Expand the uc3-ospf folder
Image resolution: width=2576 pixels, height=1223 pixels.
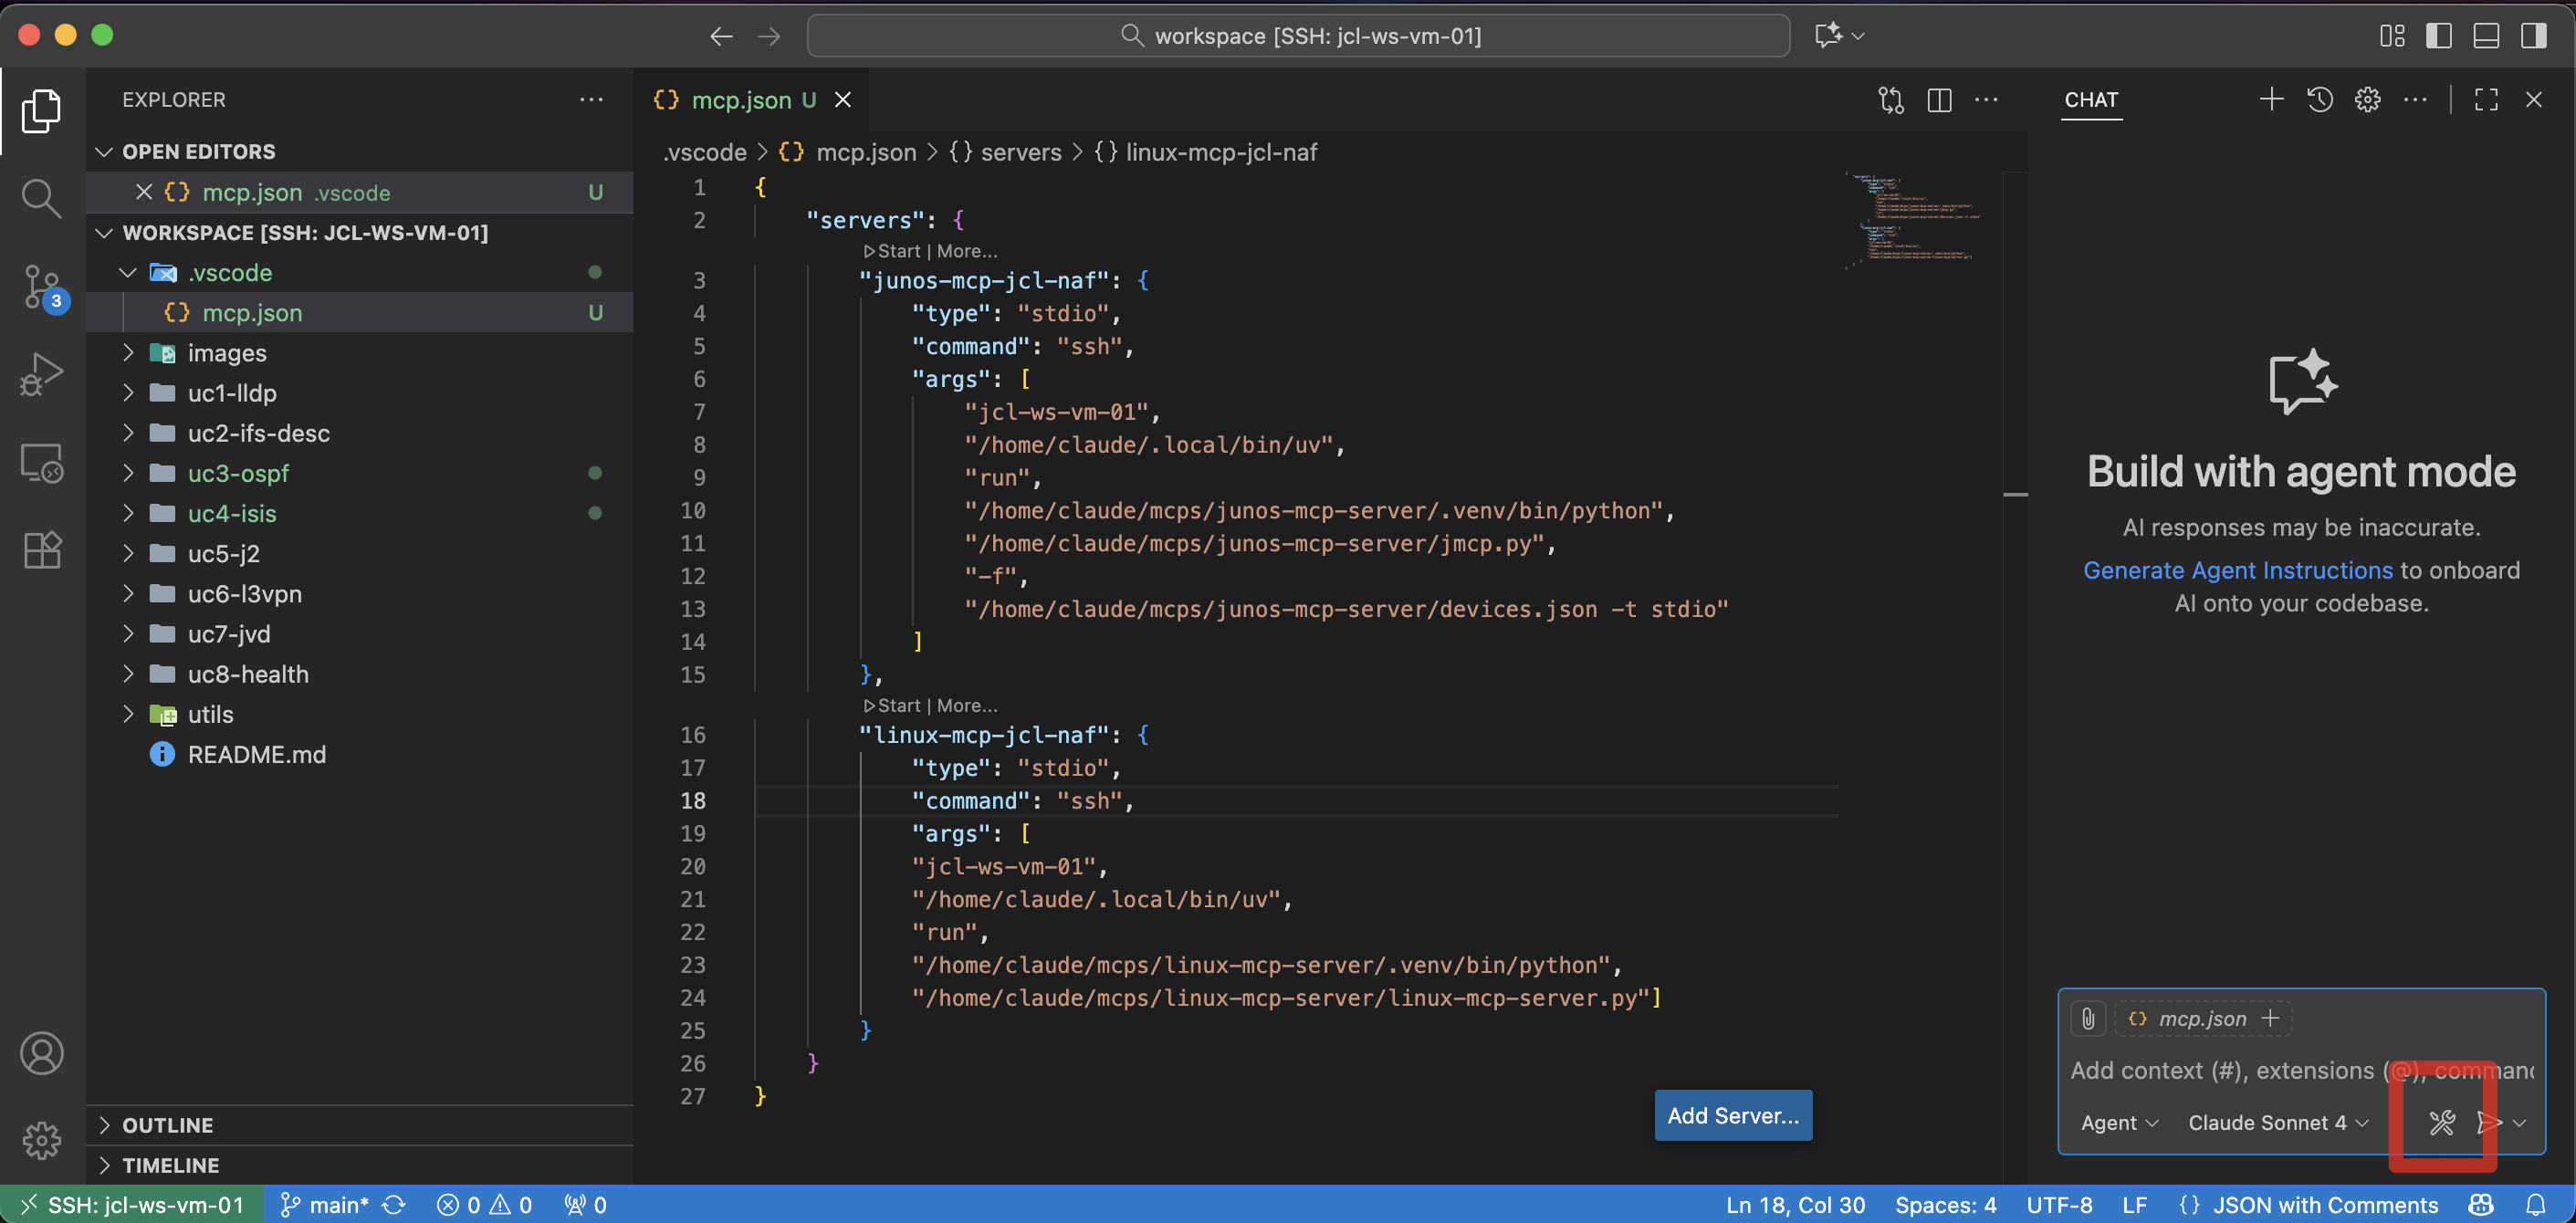click(128, 472)
